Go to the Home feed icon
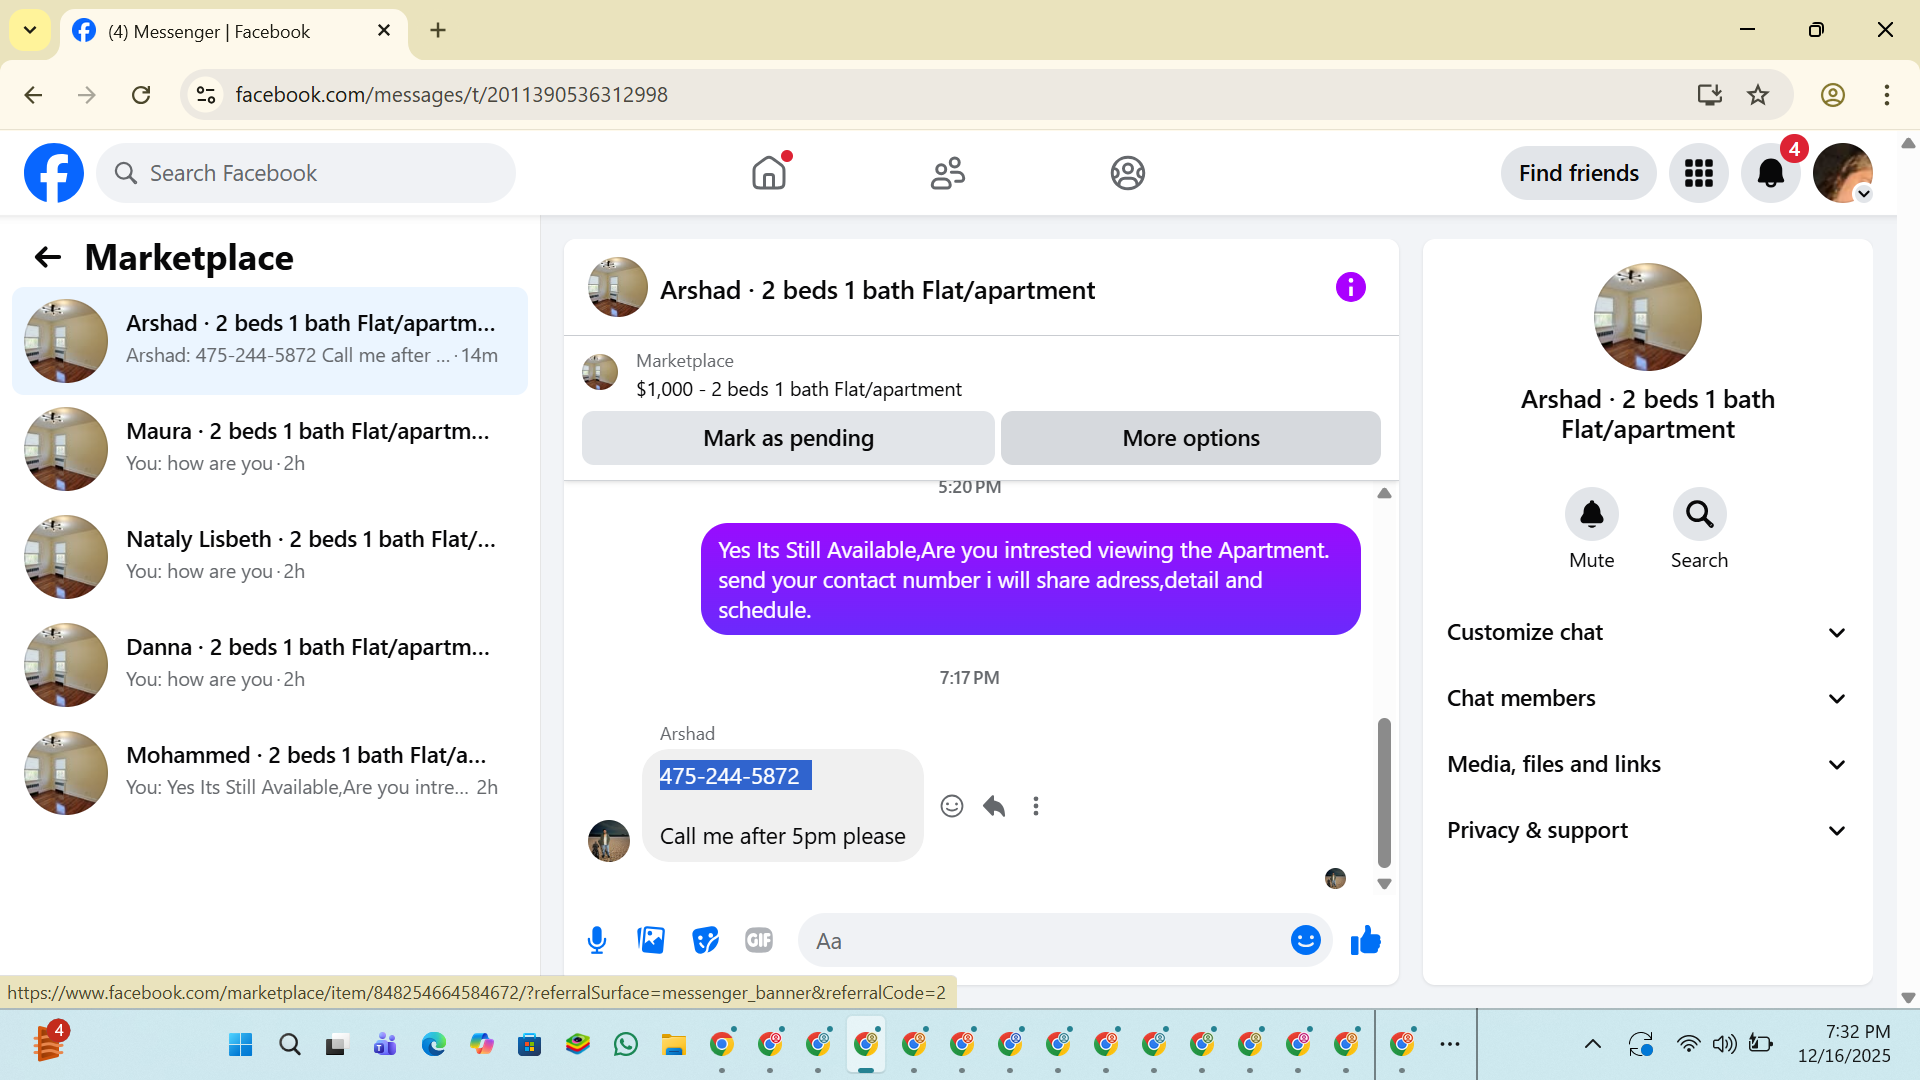Screen dimensions: 1920x1080 pos(769,173)
